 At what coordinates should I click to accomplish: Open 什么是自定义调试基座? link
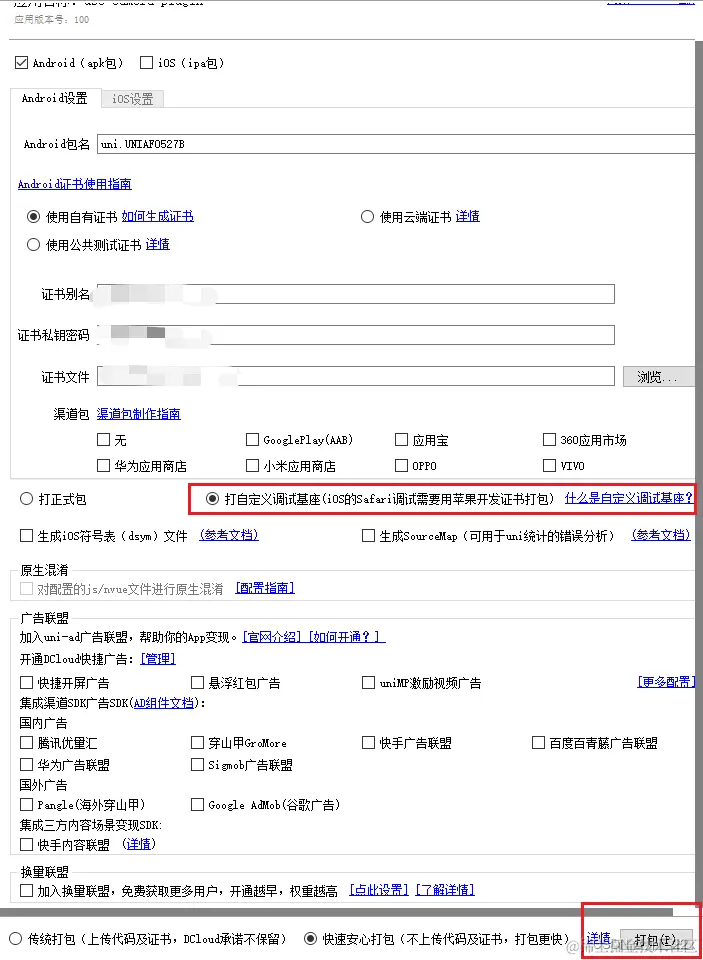tap(629, 498)
